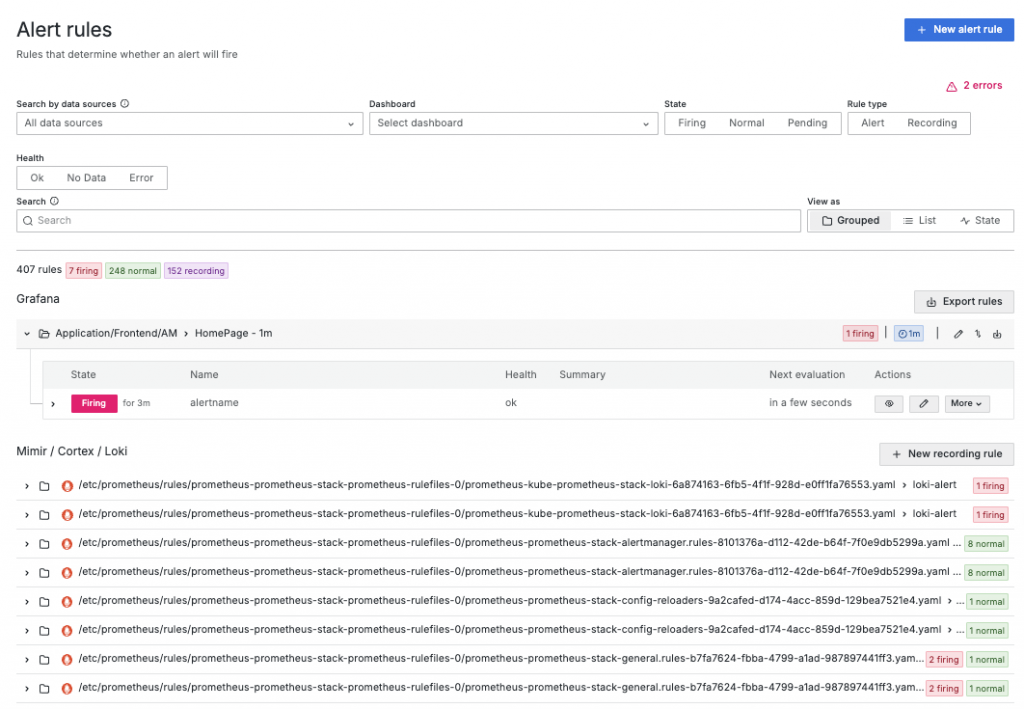Screen dimensions: 1024x709
Task: Click Application/Frontend/AM folder name
Action: (x=116, y=333)
